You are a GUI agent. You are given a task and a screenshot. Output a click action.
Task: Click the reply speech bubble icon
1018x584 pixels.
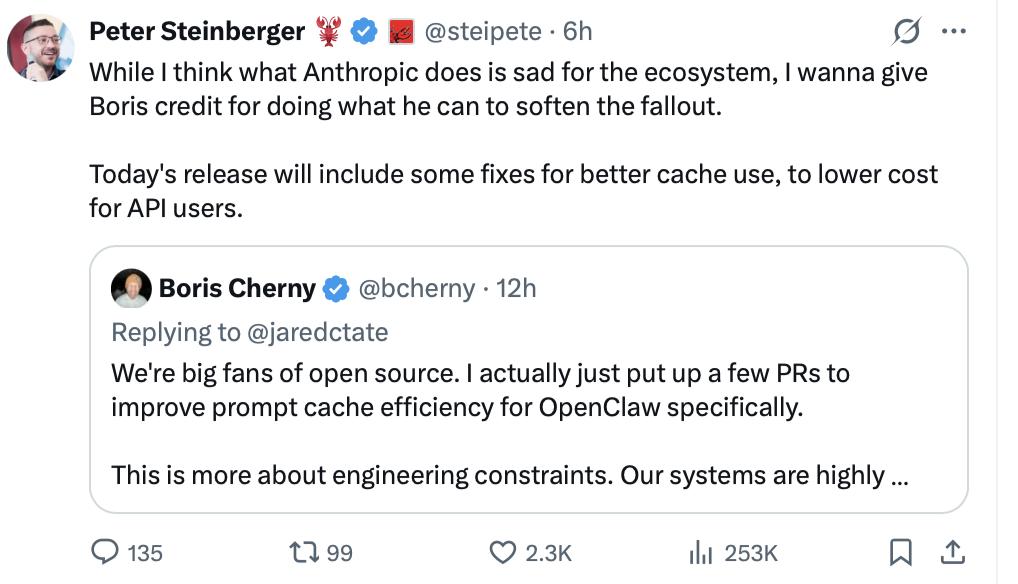click(x=105, y=552)
